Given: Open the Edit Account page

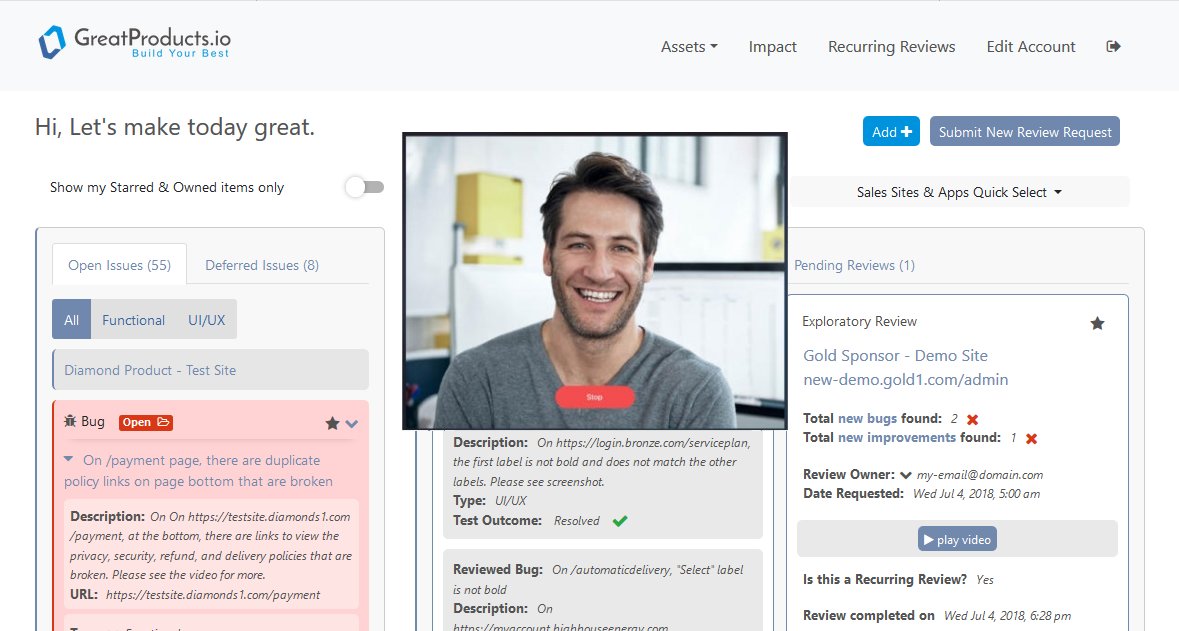Looking at the screenshot, I should click(x=1031, y=47).
